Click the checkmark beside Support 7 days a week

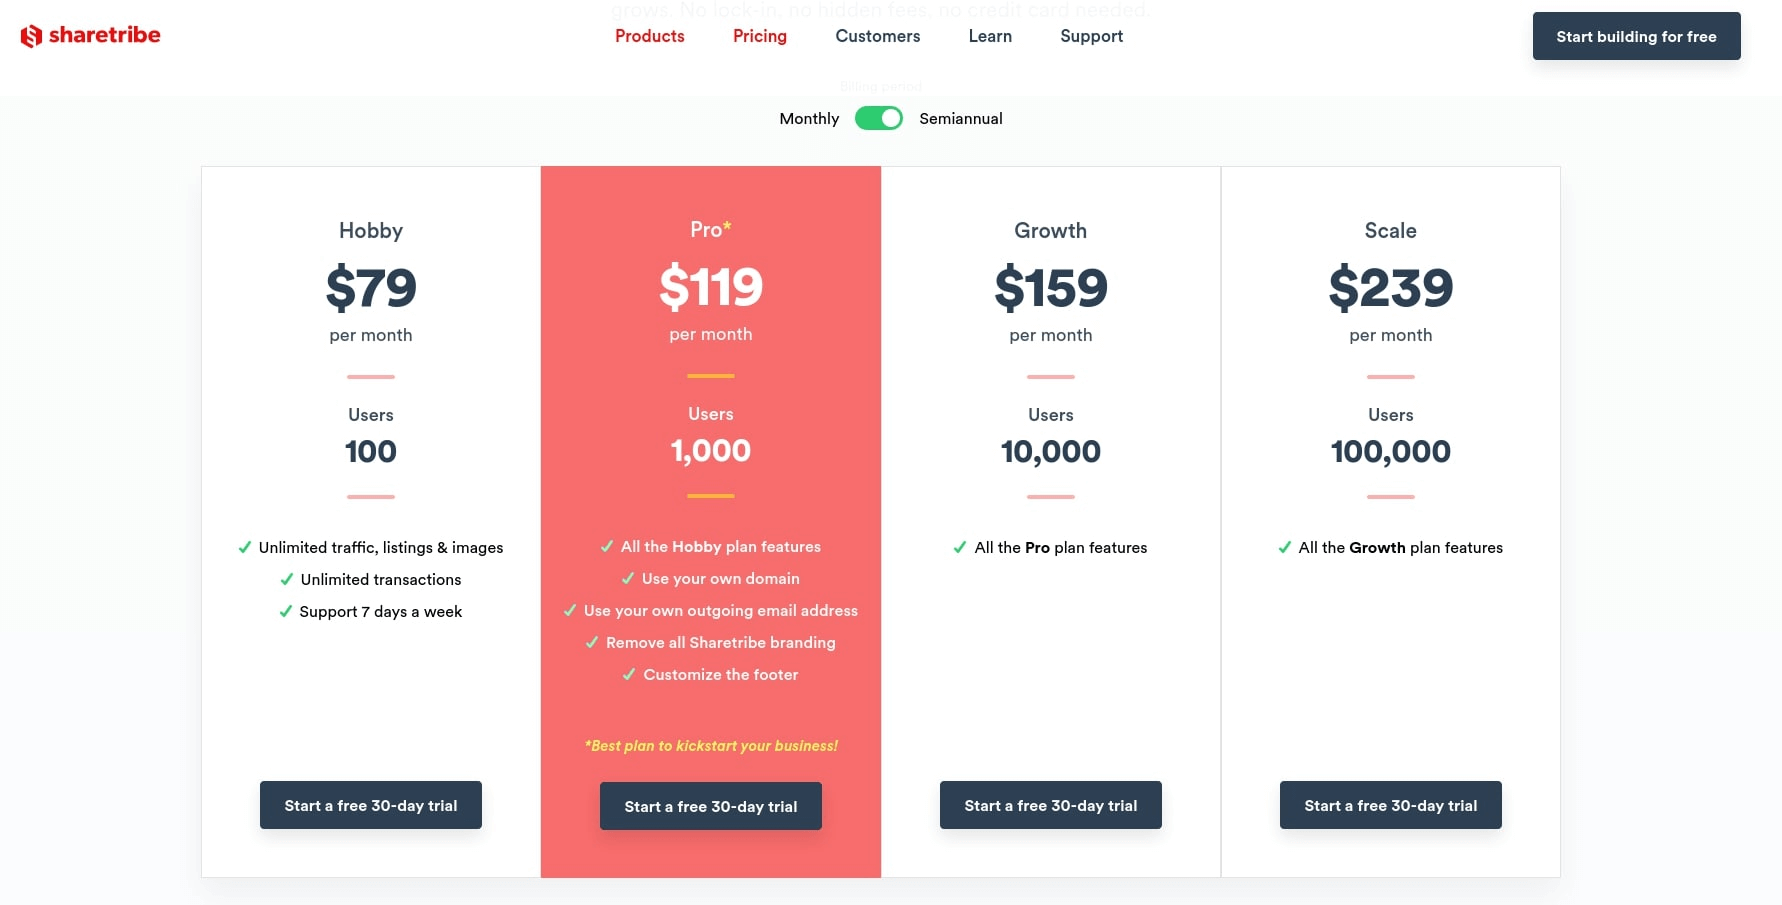pyautogui.click(x=284, y=611)
